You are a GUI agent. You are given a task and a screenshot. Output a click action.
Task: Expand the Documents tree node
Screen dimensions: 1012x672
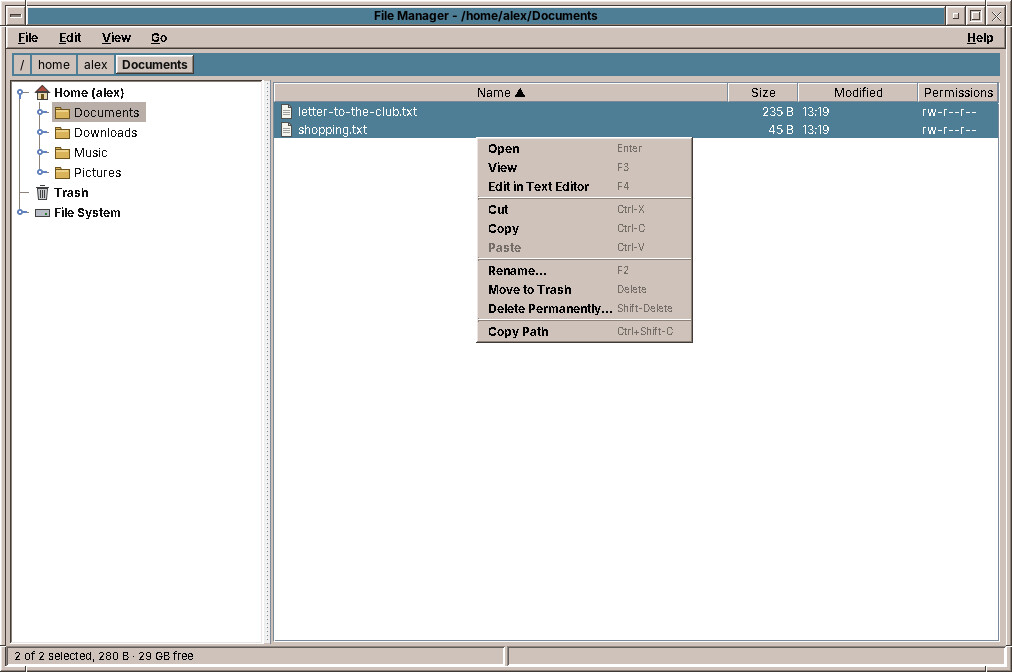click(41, 112)
